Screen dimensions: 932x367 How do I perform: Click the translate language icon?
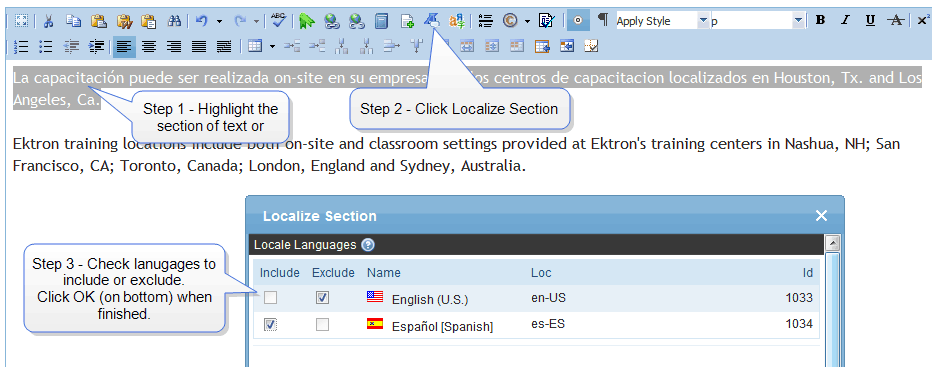(x=457, y=21)
